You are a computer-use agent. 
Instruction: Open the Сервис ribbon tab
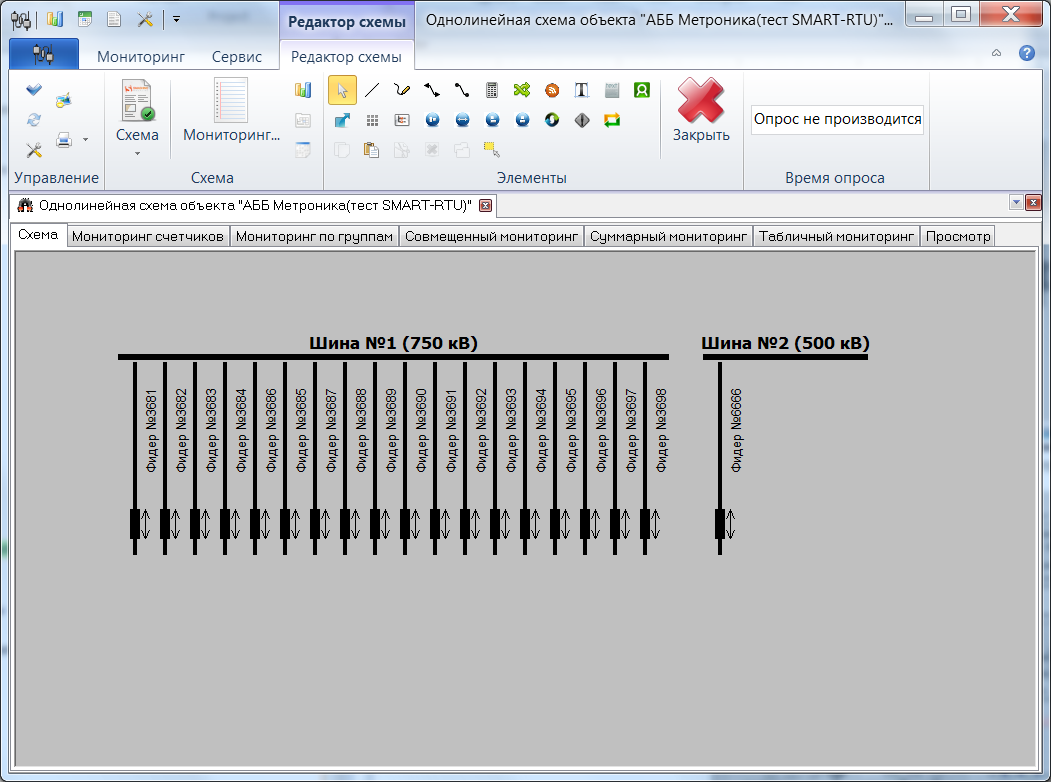coord(236,57)
